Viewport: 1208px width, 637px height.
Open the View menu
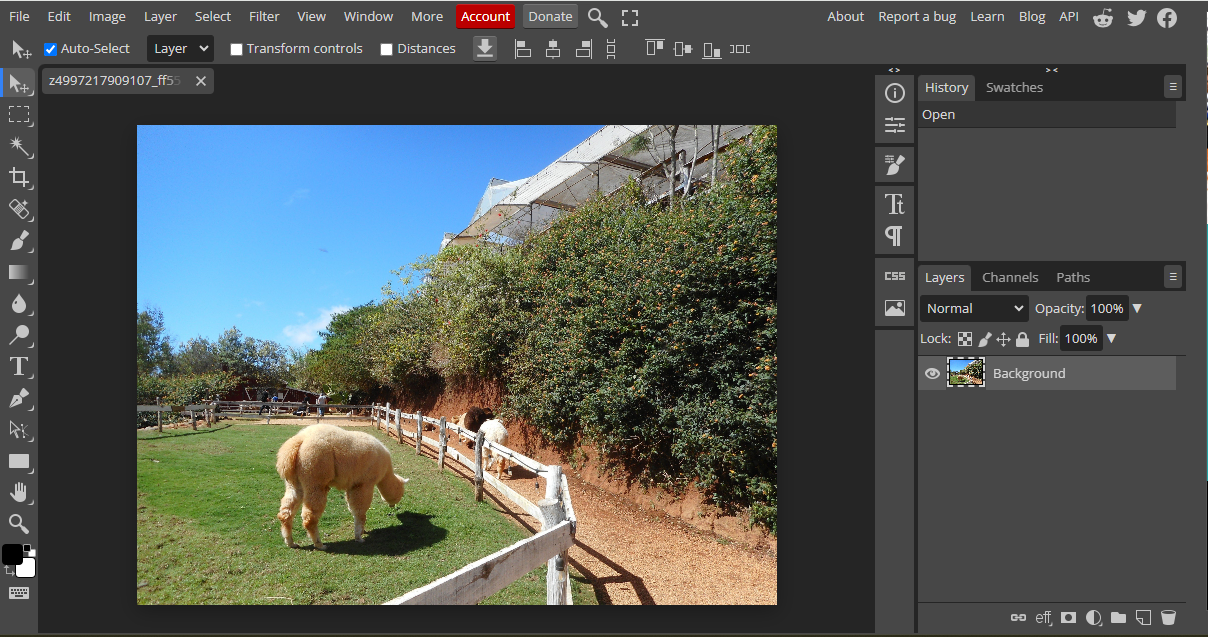coord(312,16)
